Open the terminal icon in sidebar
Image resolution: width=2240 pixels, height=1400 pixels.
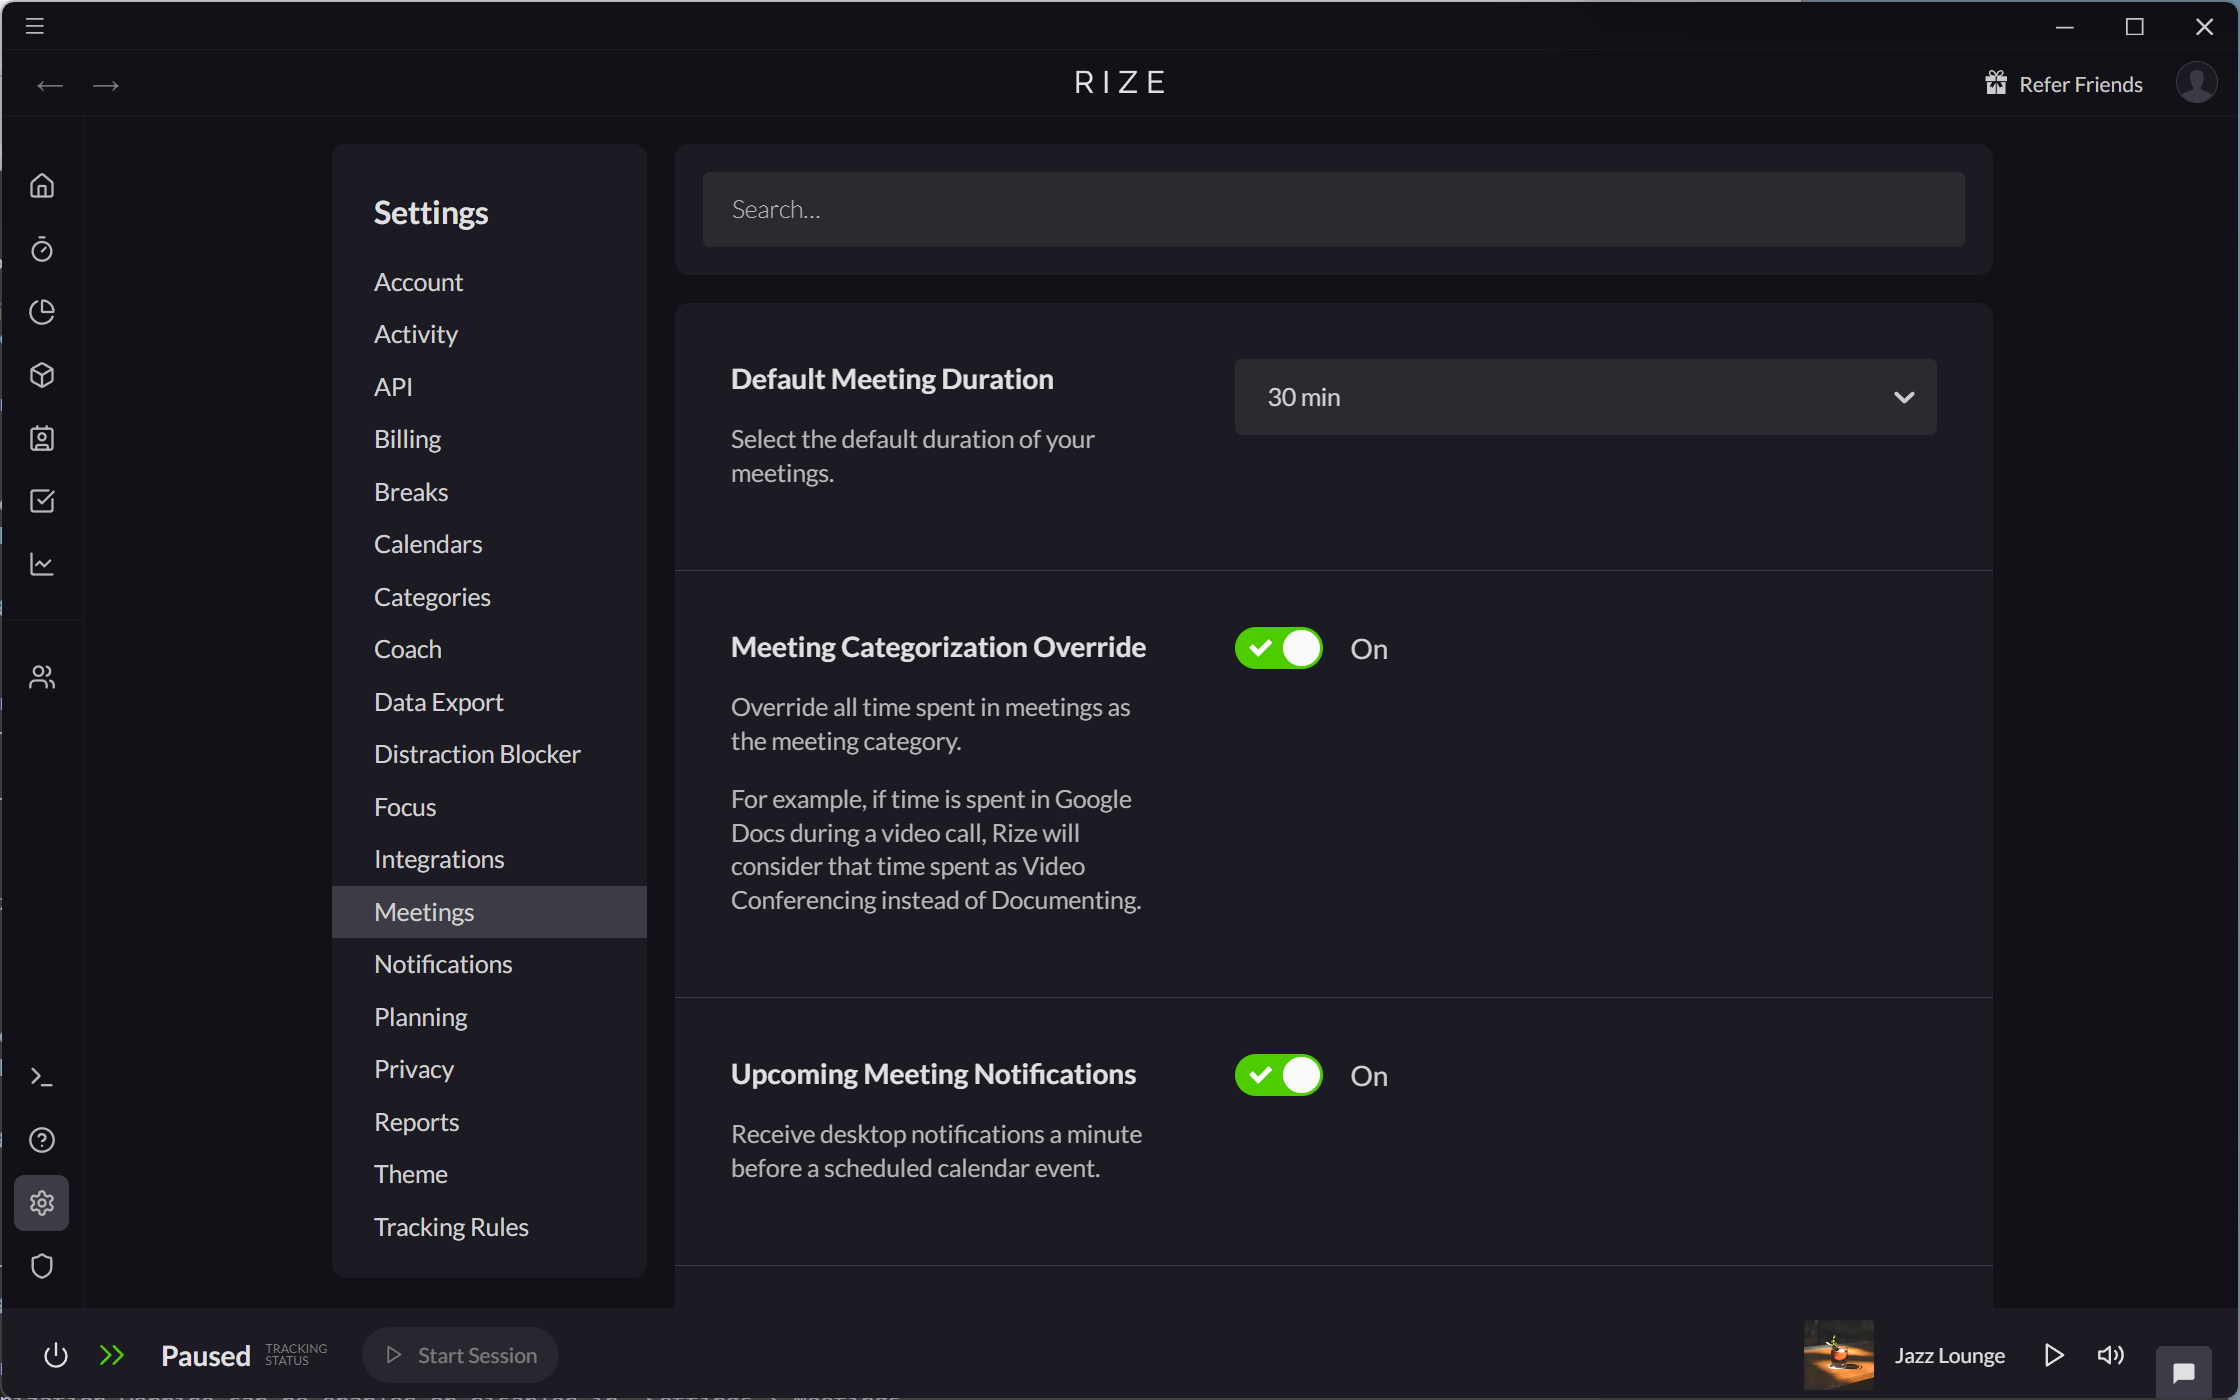tap(42, 1077)
